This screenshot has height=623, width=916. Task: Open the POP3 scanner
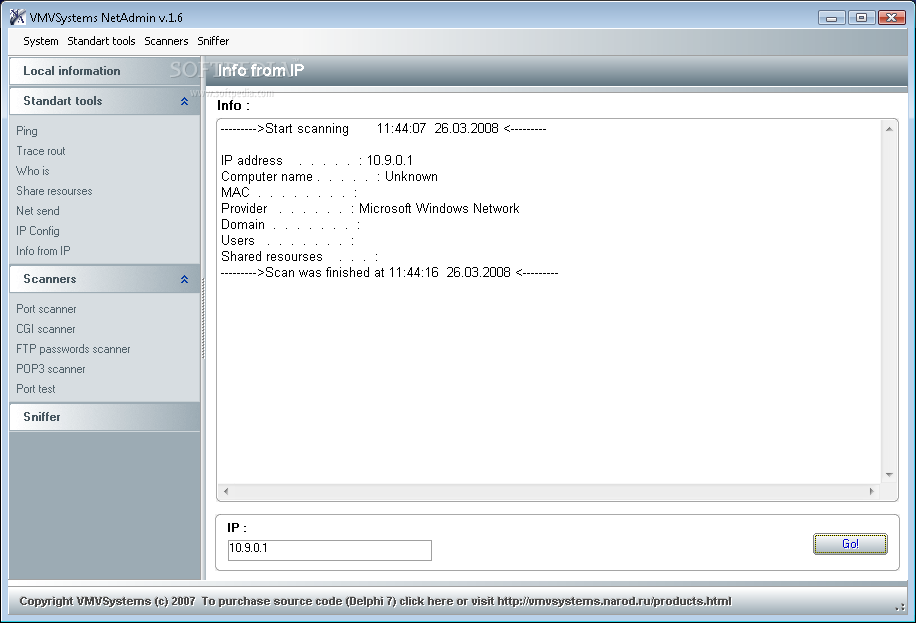[x=51, y=369]
